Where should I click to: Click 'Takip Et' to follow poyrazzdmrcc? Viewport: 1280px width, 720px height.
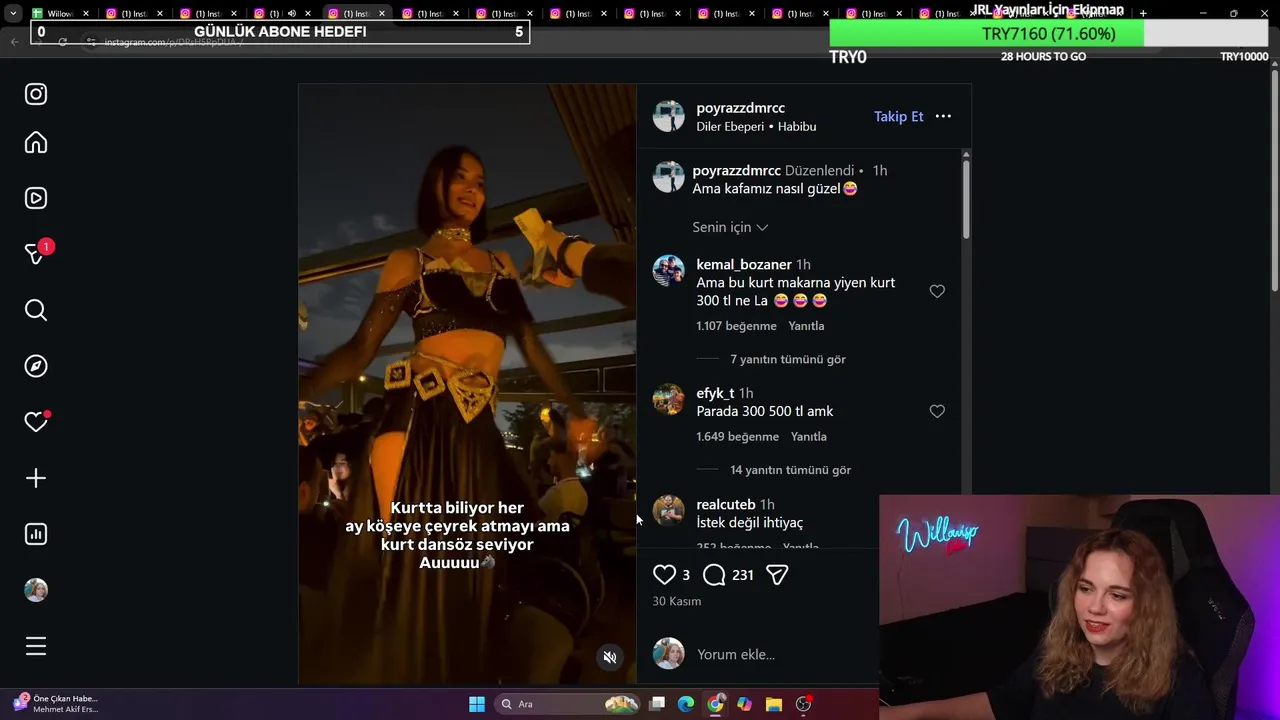[898, 116]
